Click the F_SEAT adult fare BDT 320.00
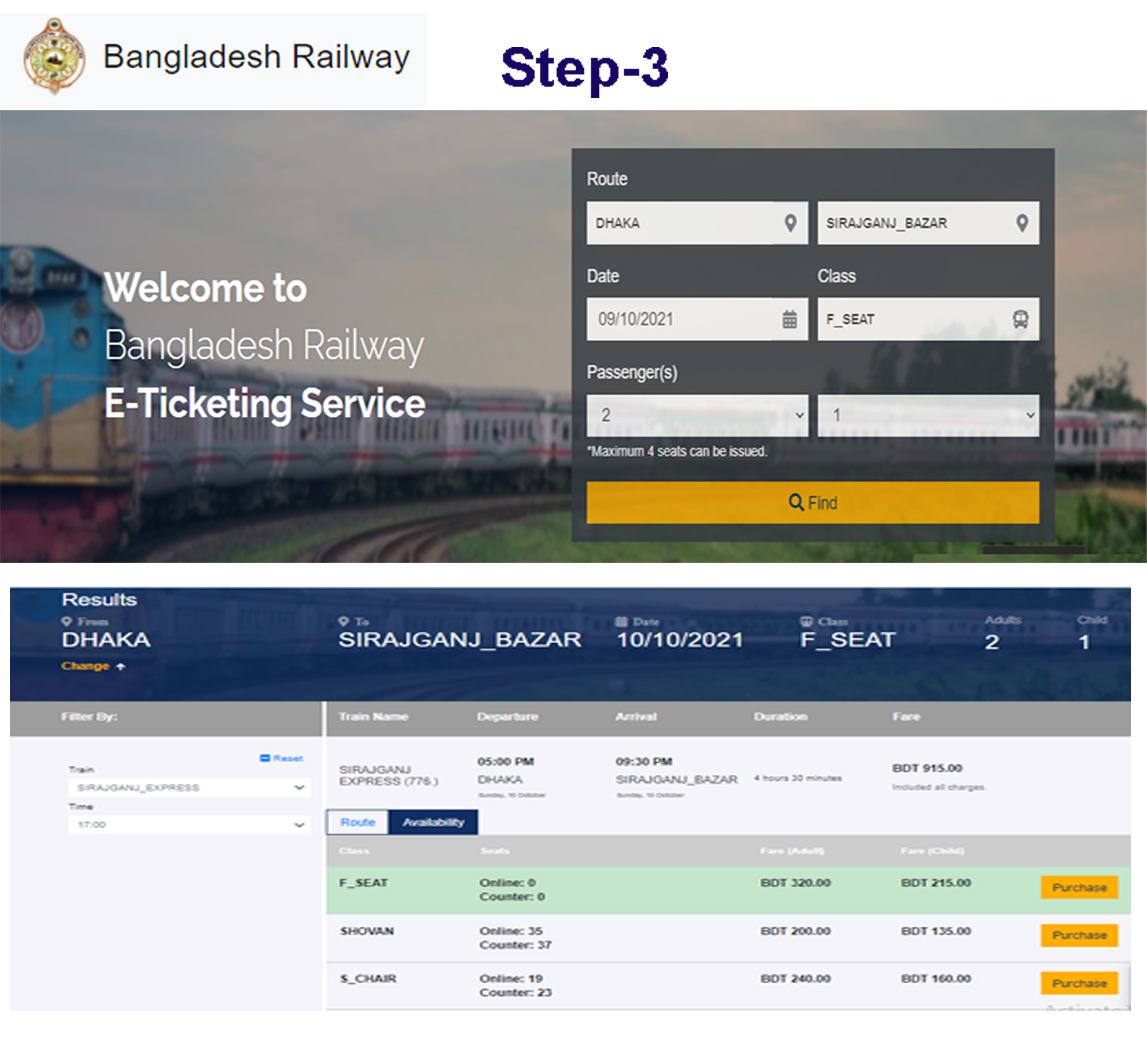1147x1057 pixels. (x=795, y=883)
